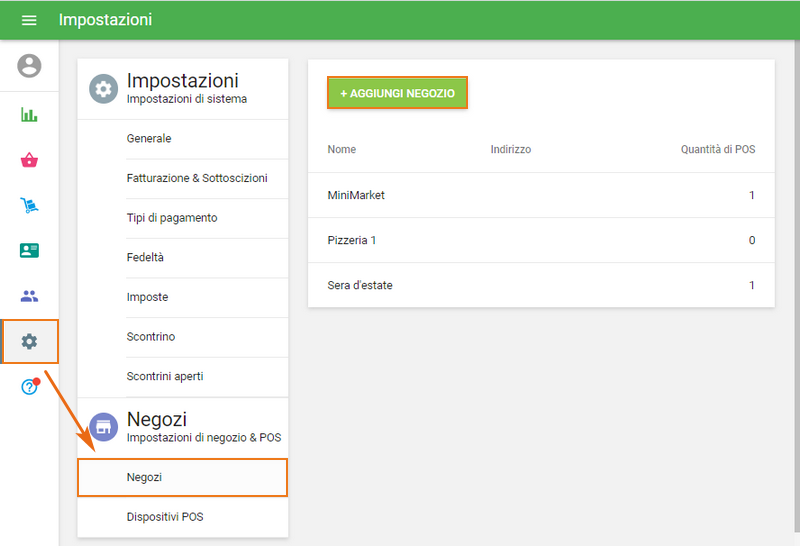Open the MiniMarket store row
800x546 pixels.
(x=541, y=195)
